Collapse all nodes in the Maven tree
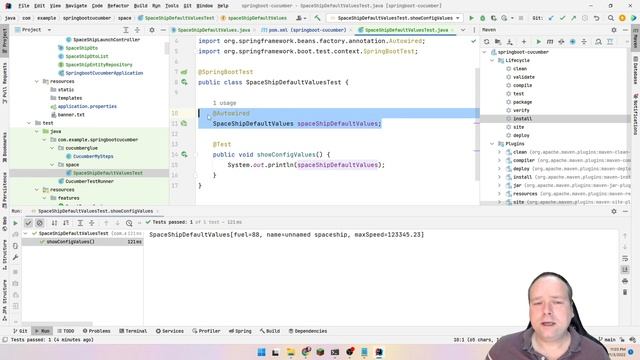640x360 pixels. coord(584,42)
